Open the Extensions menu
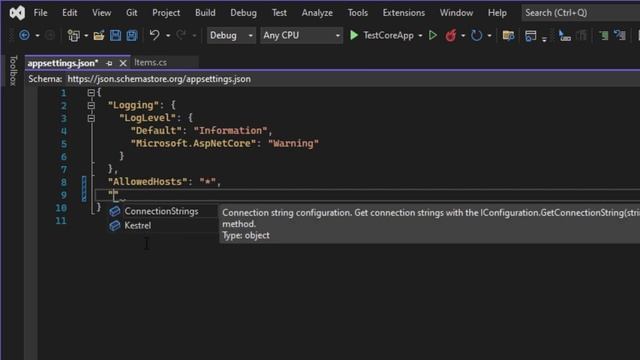 (404, 13)
